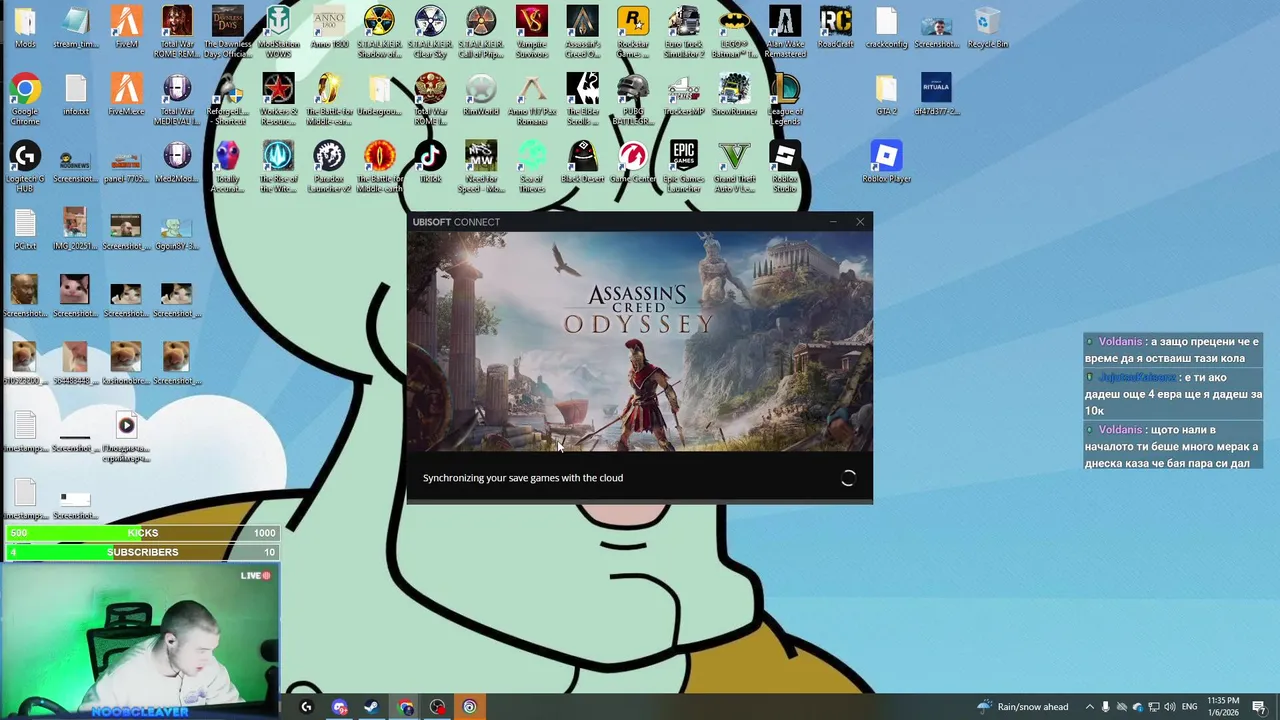
Task: Select the Totally Accurate Battle Simulator icon
Action: [228, 167]
